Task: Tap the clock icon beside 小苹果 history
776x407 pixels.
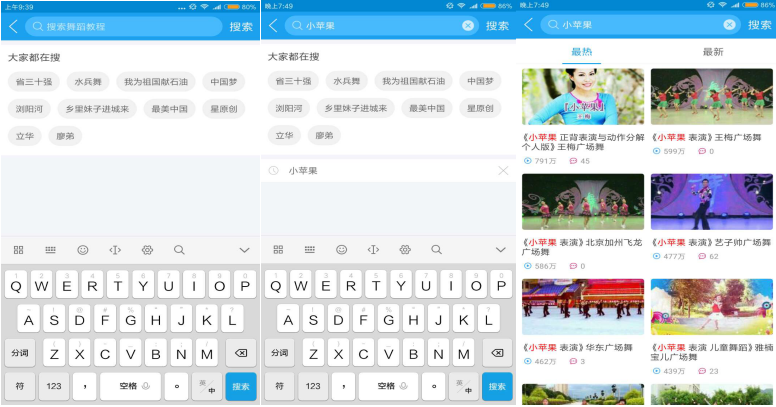Action: click(273, 171)
